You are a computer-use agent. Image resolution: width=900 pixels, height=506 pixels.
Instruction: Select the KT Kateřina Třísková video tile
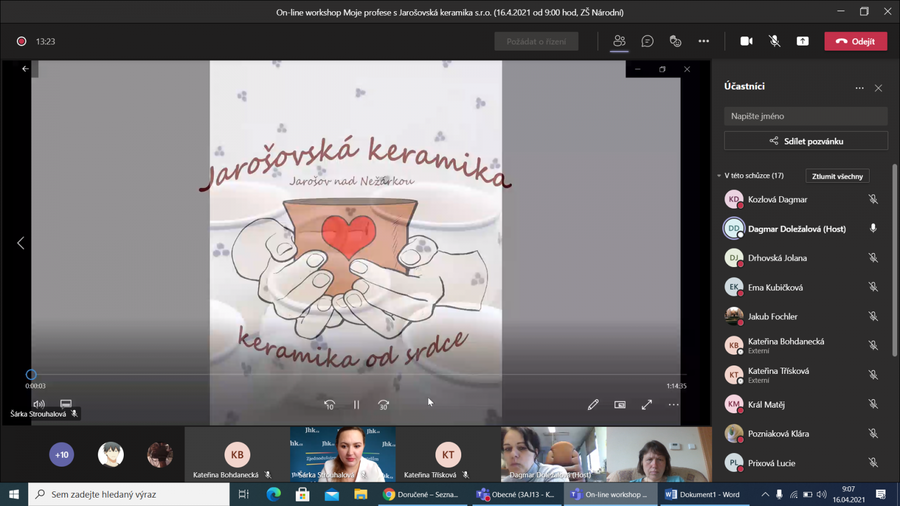[448, 454]
